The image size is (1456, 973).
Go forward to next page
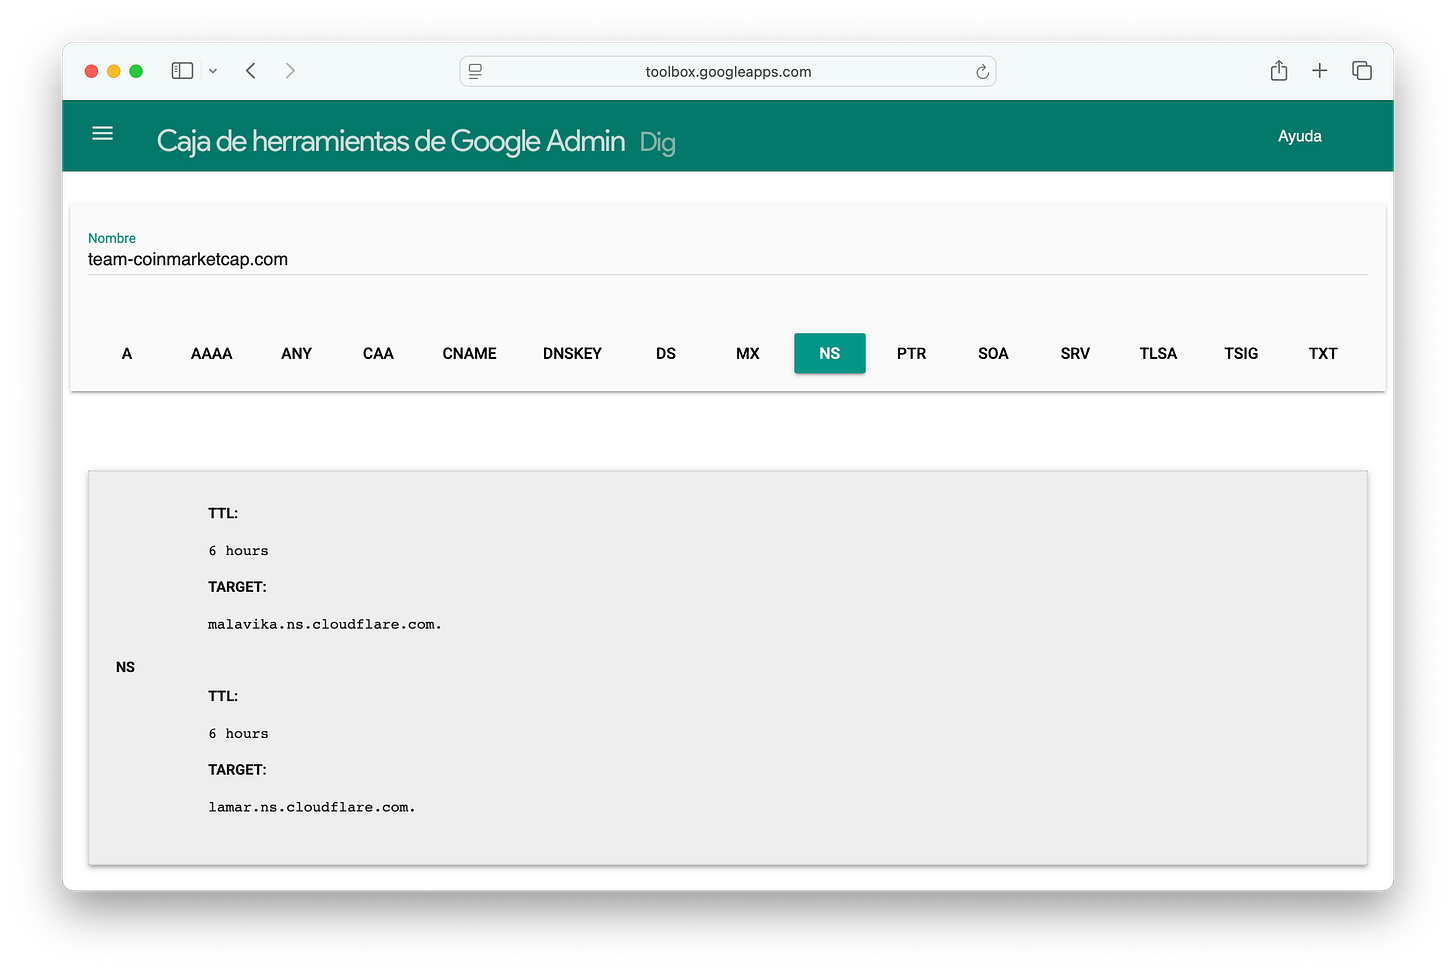(x=290, y=71)
